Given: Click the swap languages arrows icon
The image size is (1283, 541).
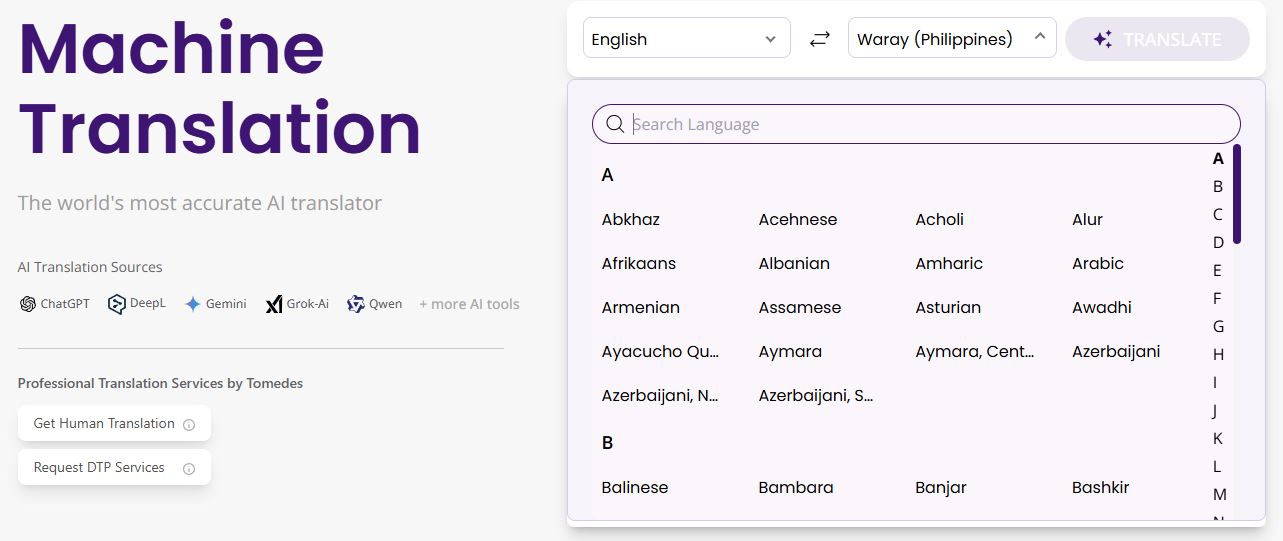Looking at the screenshot, I should click(819, 39).
